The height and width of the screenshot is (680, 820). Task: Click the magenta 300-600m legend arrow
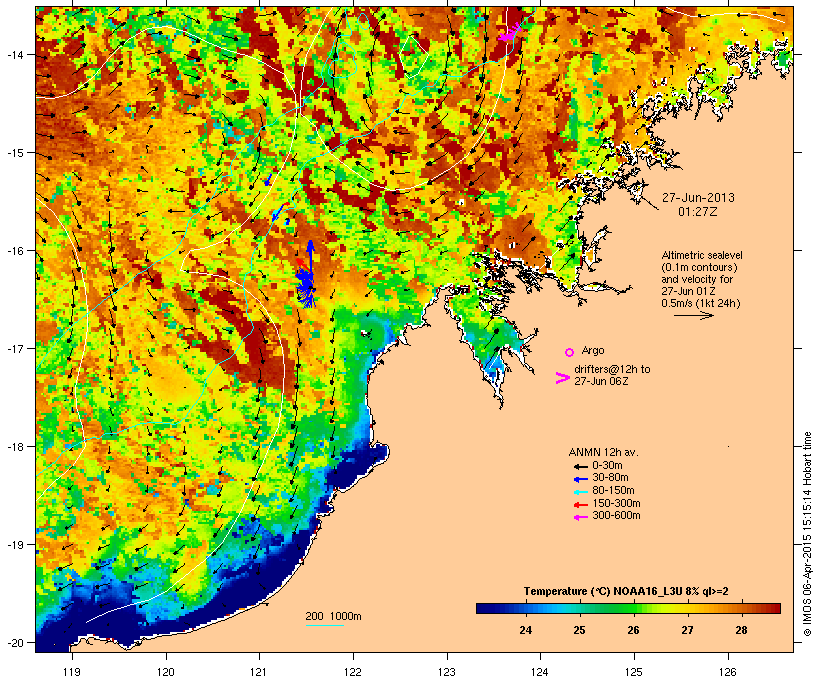coord(580,517)
